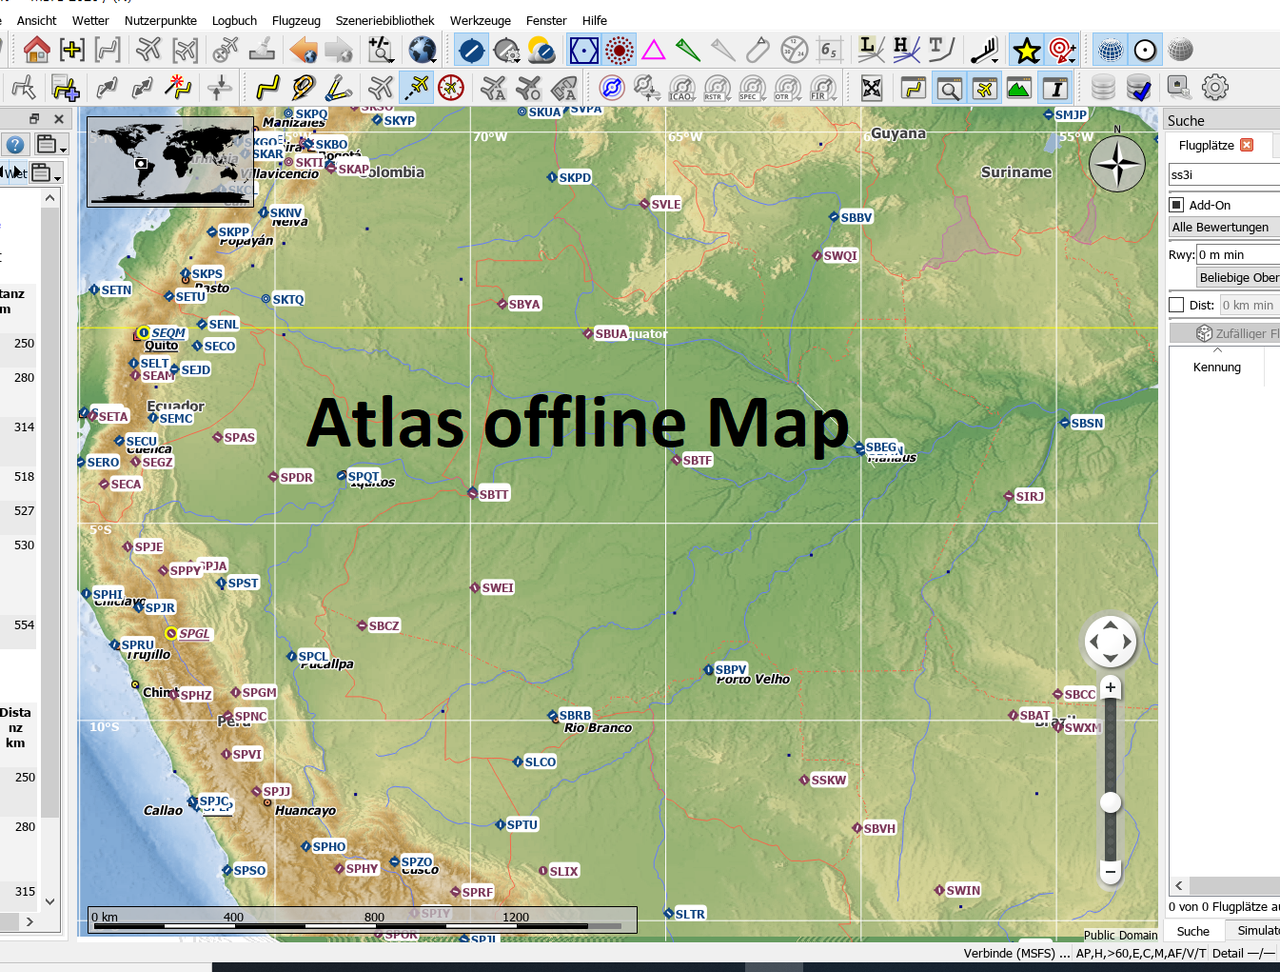
Task: Click the blue circular airport filter icon
Action: (x=611, y=88)
